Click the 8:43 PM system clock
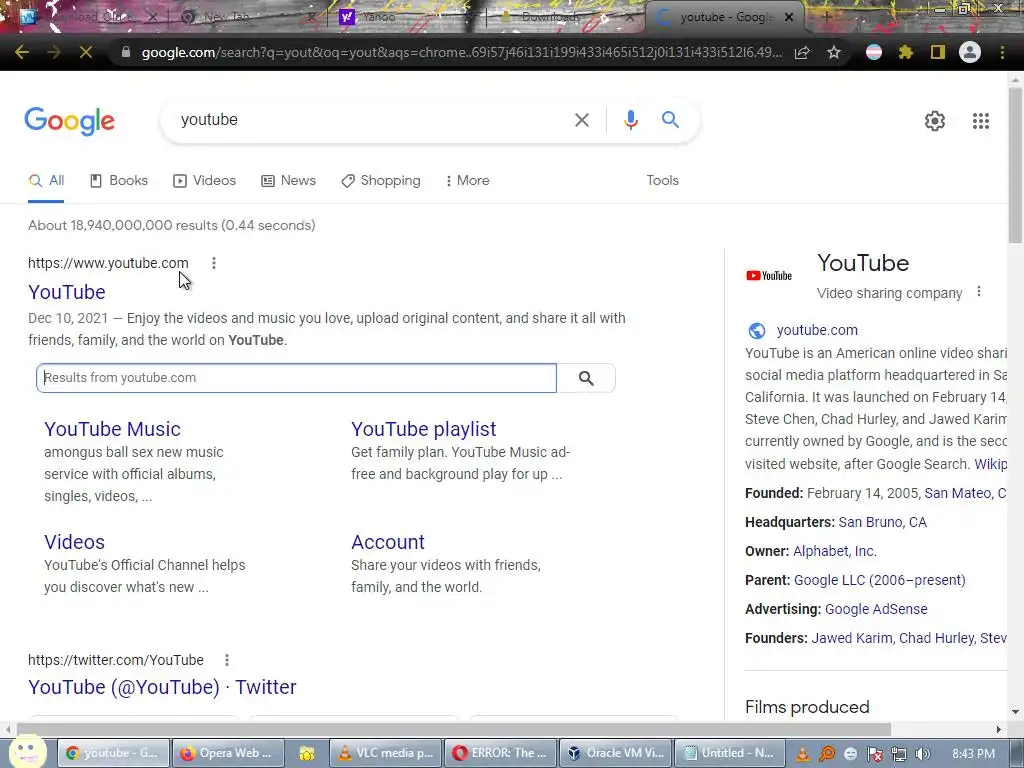1024x768 pixels. pos(973,754)
